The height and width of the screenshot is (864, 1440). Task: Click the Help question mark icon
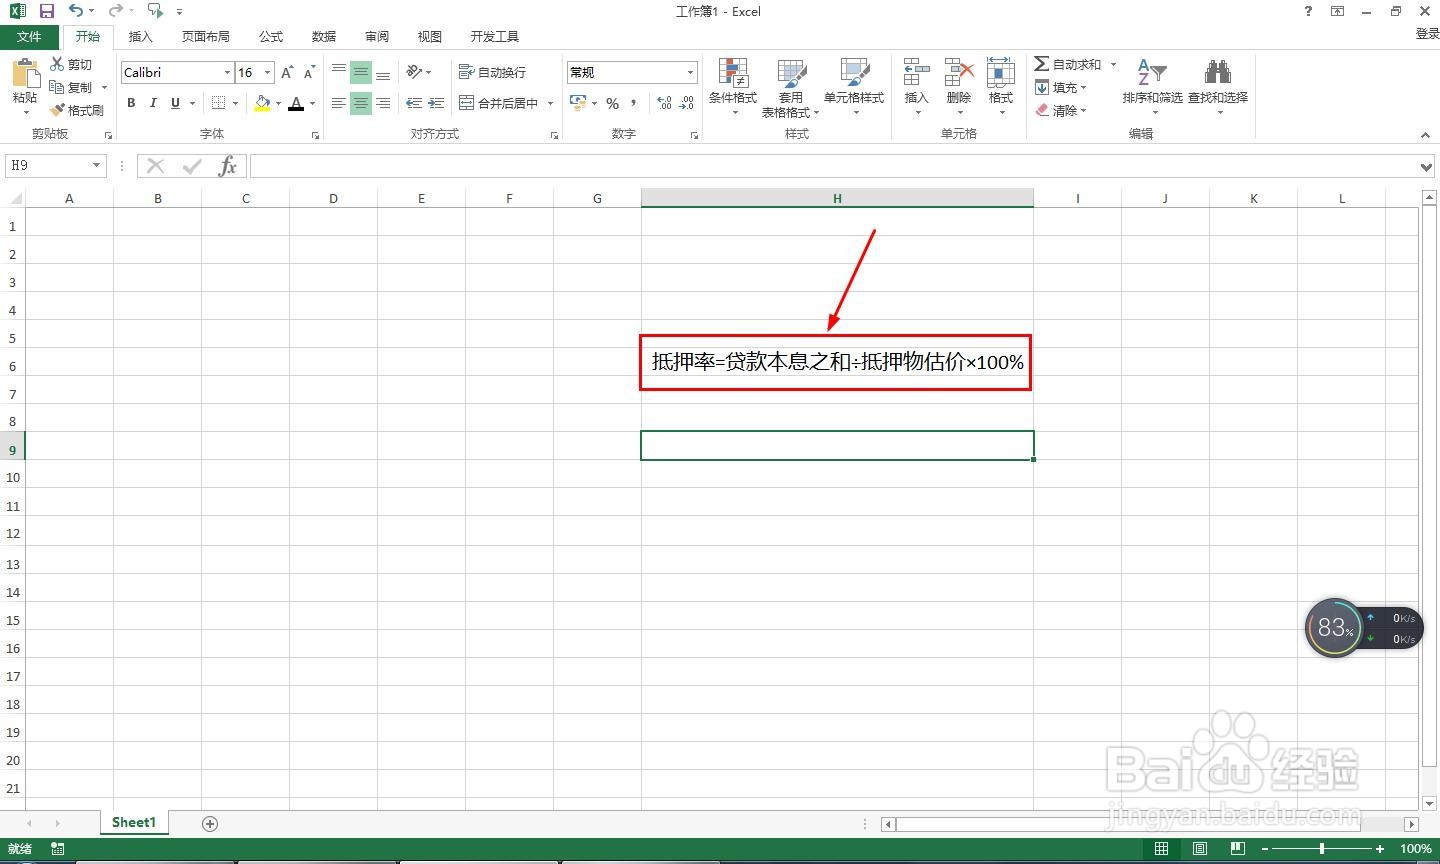point(1308,11)
